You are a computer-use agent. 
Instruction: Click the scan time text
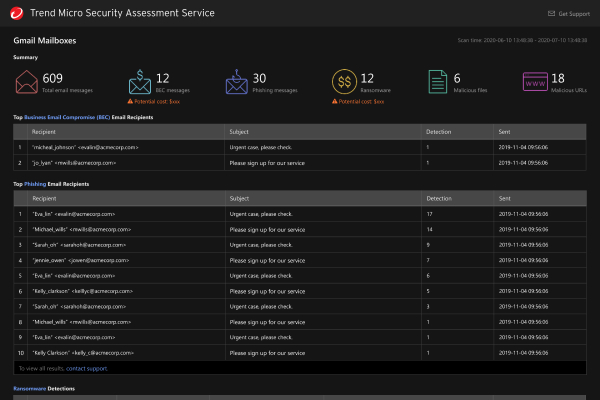[x=522, y=40]
